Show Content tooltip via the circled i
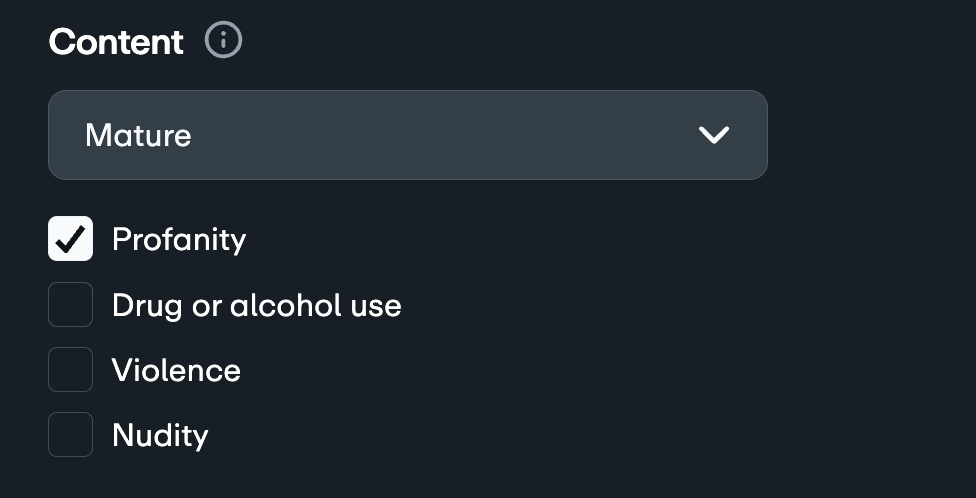The width and height of the screenshot is (976, 498). pyautogui.click(x=224, y=41)
